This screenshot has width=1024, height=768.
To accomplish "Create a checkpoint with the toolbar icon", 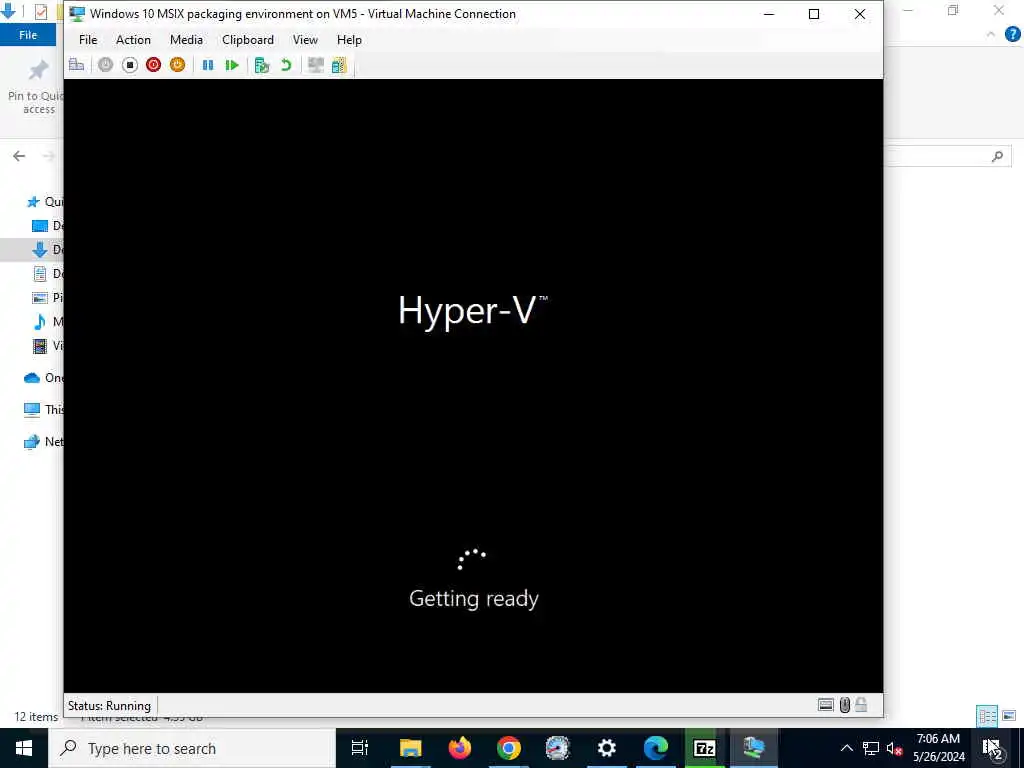I will click(x=262, y=65).
